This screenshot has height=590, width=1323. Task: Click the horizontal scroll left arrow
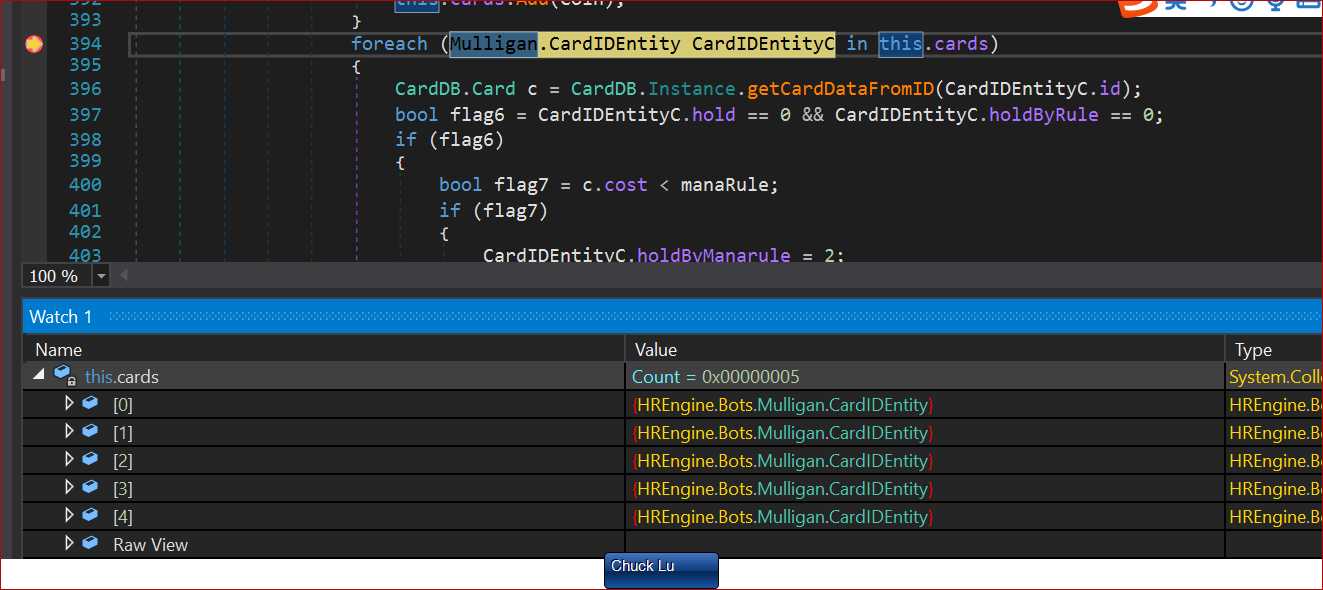tap(124, 275)
